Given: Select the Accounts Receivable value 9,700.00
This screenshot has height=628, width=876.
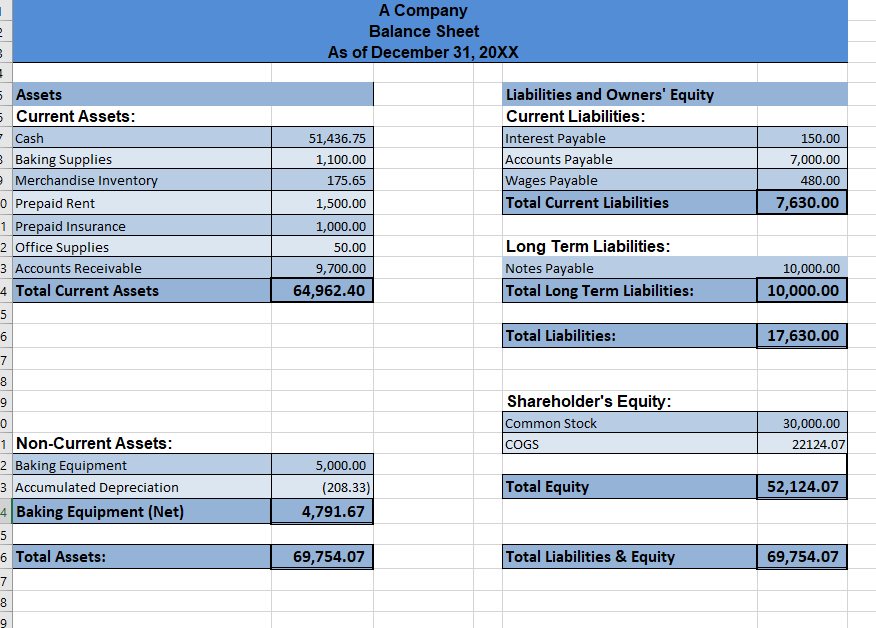Looking at the screenshot, I should point(322,268).
